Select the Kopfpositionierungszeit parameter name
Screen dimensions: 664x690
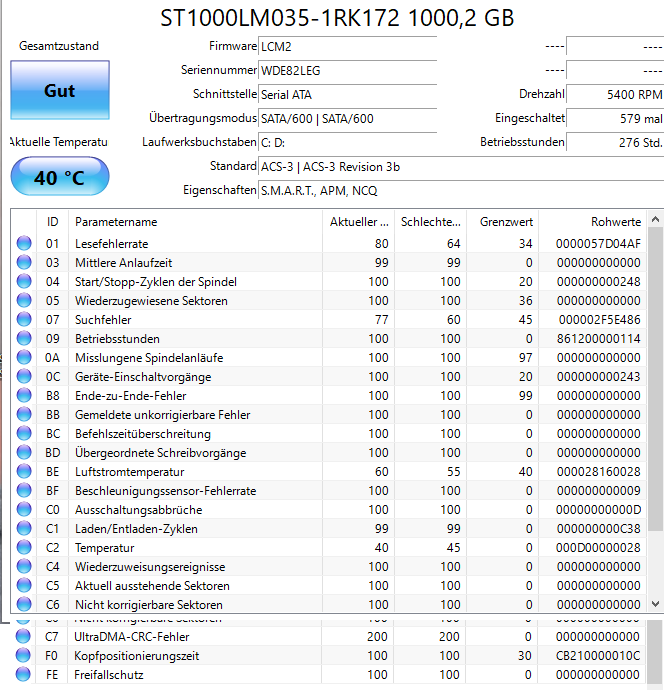click(136, 656)
